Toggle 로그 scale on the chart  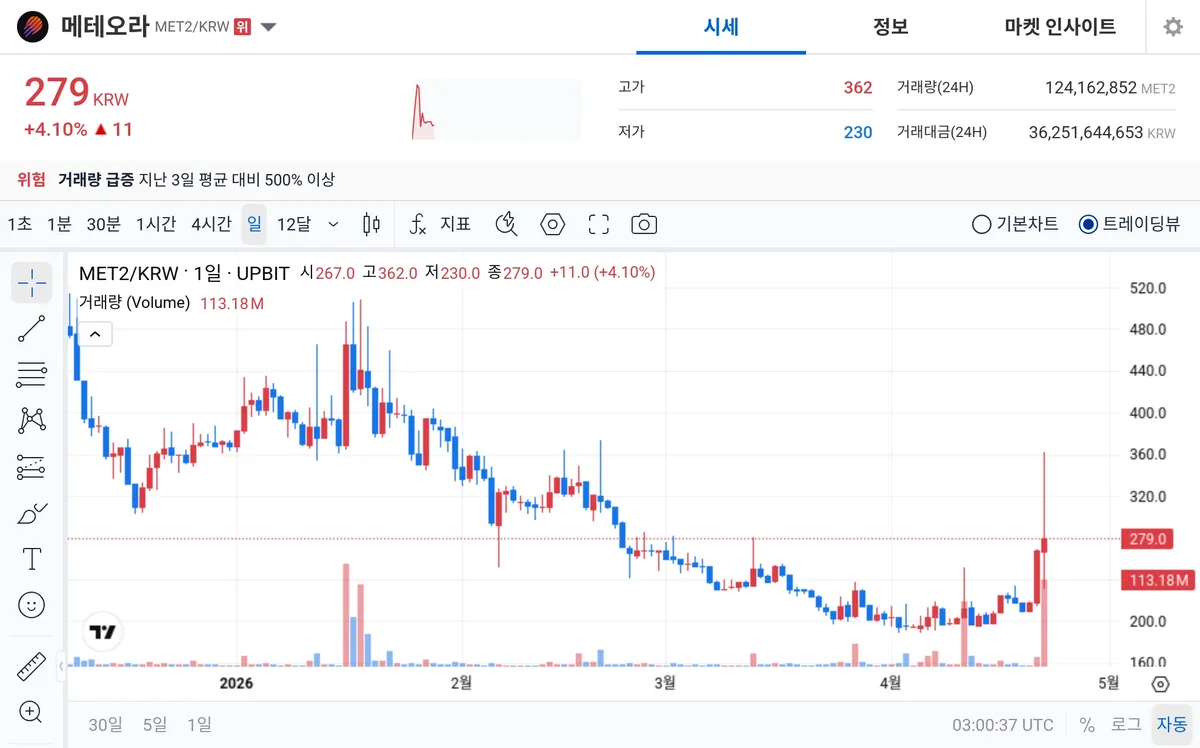point(1126,725)
